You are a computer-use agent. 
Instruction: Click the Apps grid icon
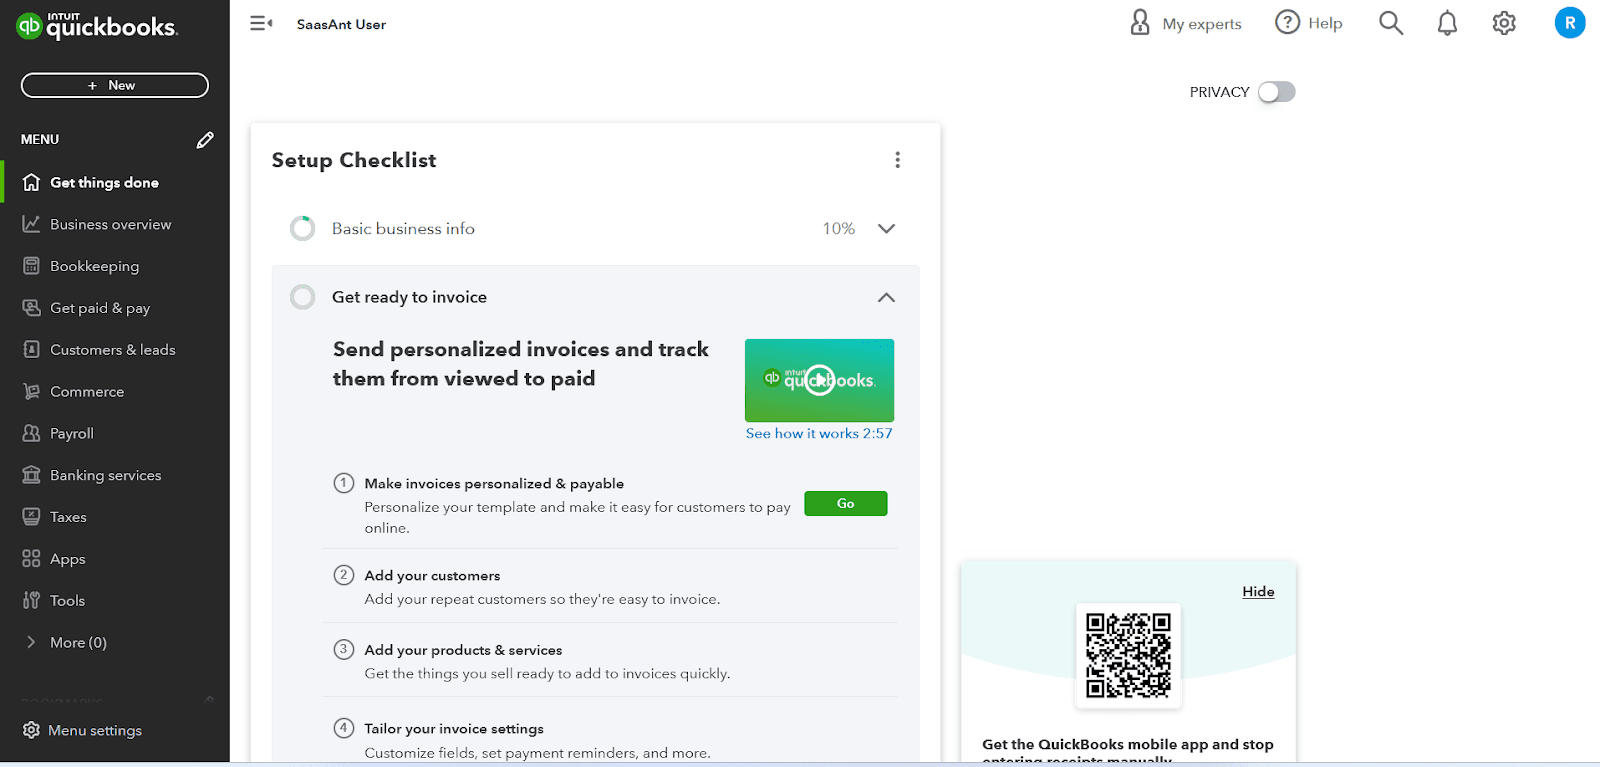click(31, 559)
